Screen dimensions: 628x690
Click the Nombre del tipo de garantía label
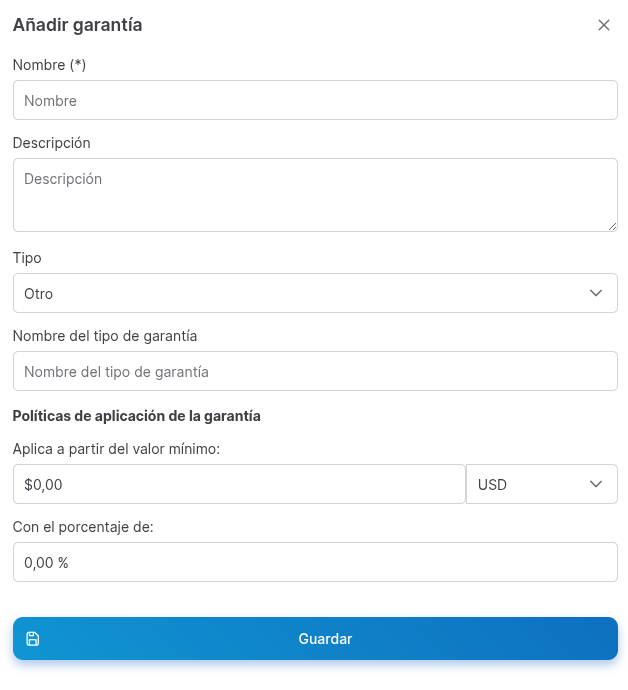pos(105,336)
